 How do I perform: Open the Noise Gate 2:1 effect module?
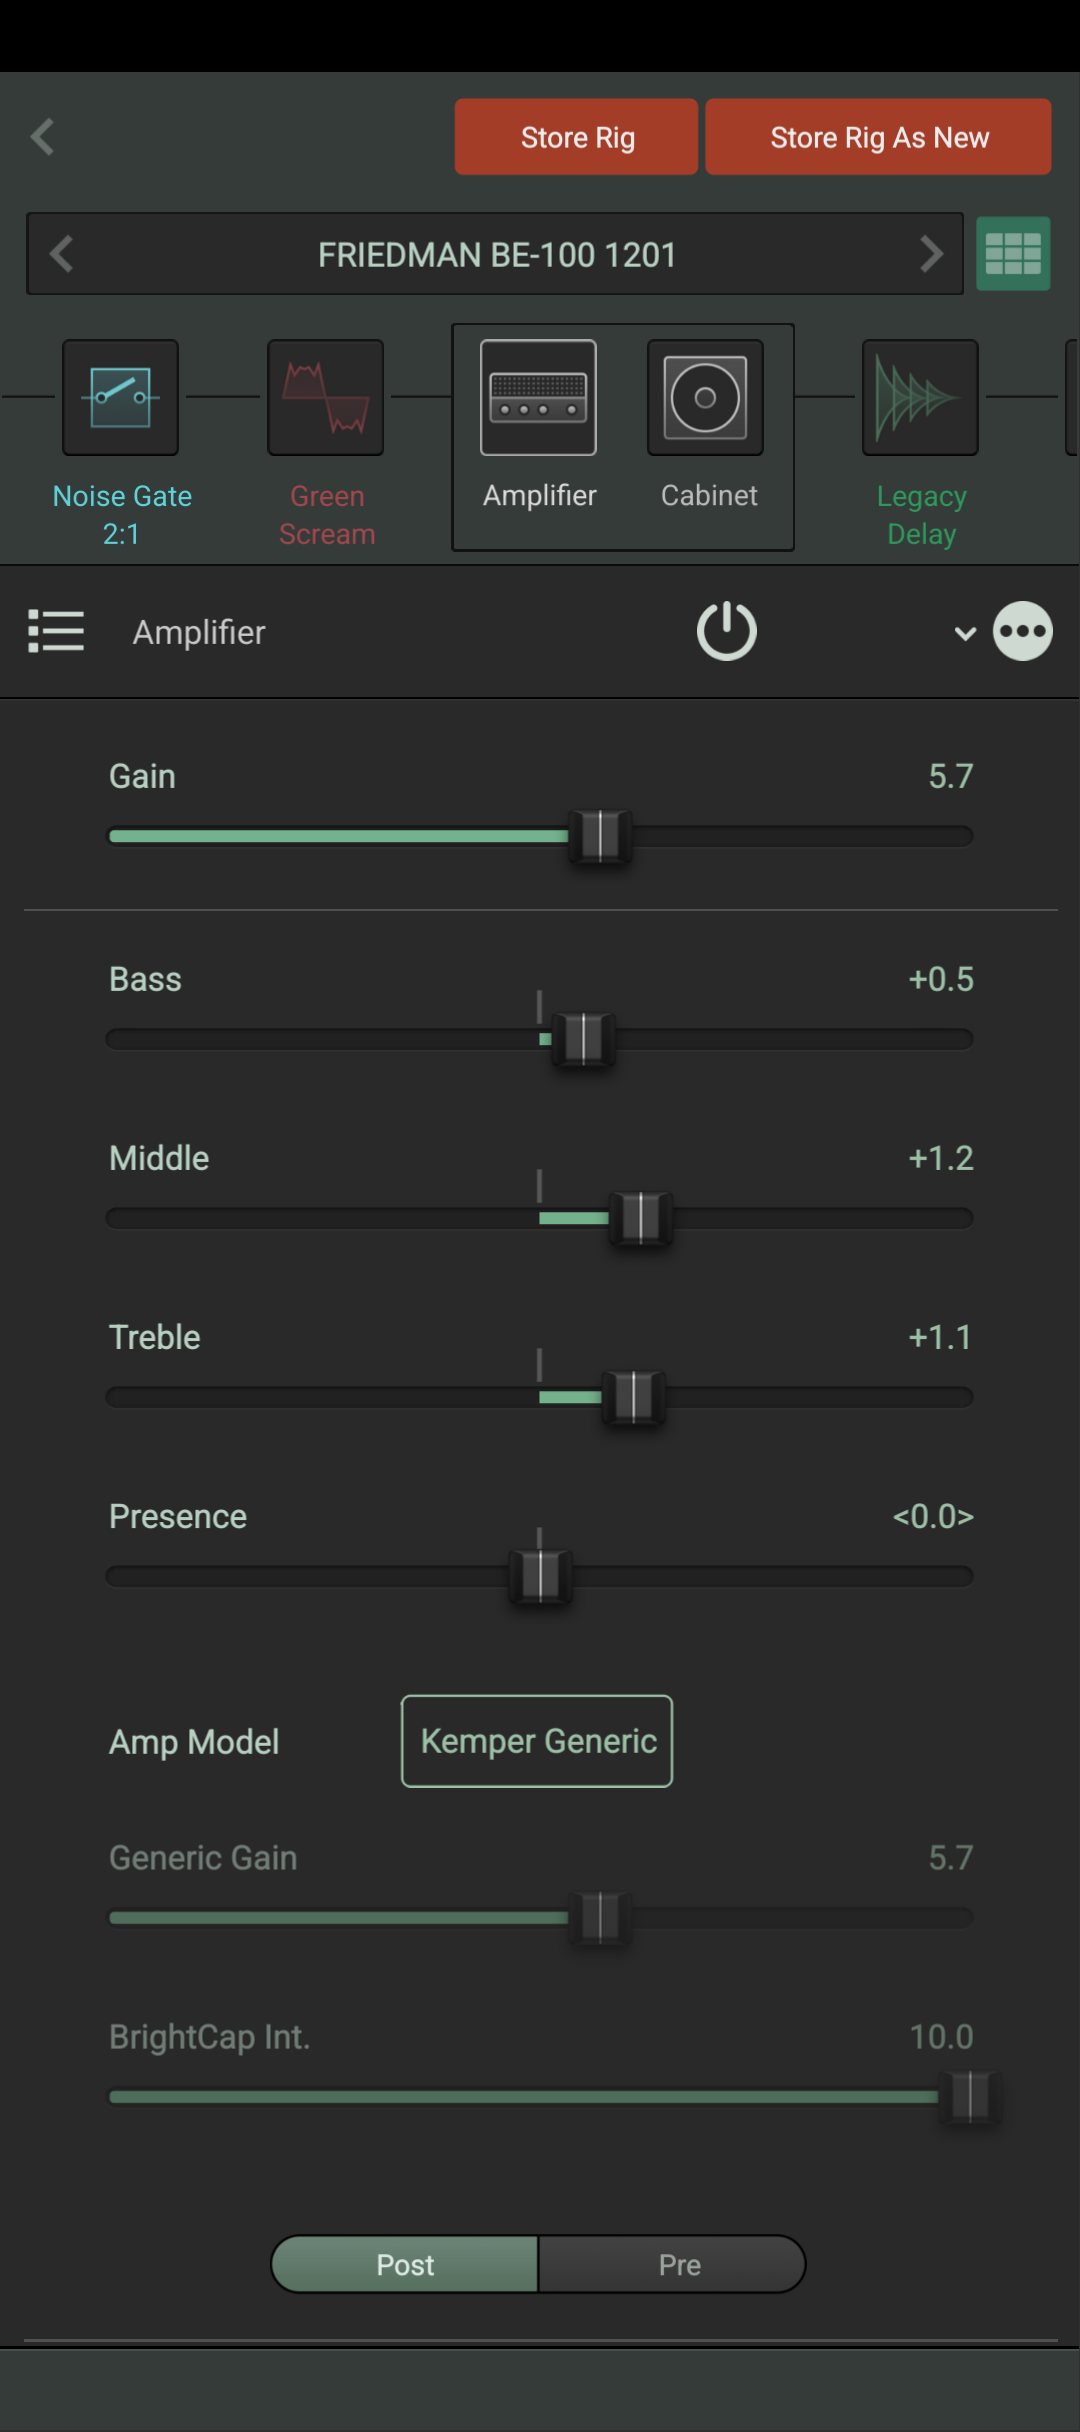point(121,397)
